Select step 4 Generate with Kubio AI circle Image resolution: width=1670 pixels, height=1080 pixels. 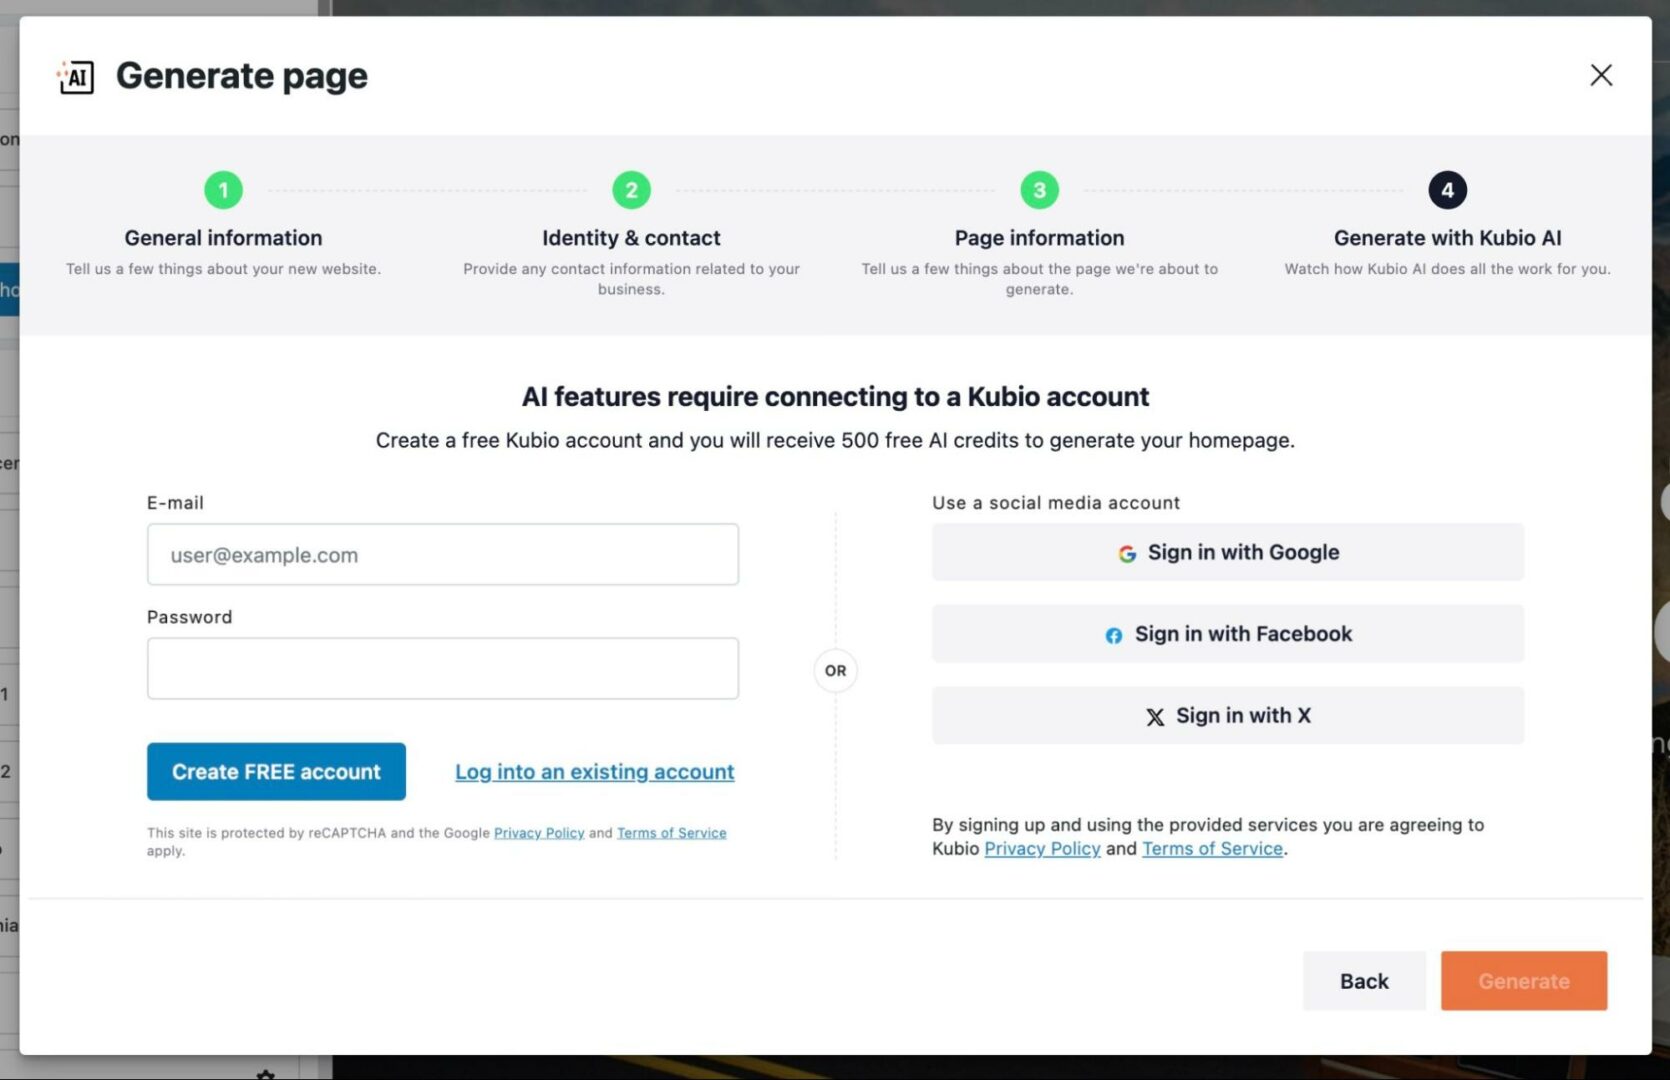[1447, 189]
